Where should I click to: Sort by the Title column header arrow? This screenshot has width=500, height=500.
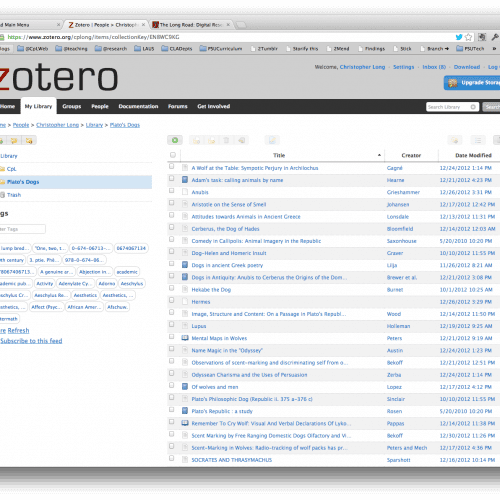point(379,155)
